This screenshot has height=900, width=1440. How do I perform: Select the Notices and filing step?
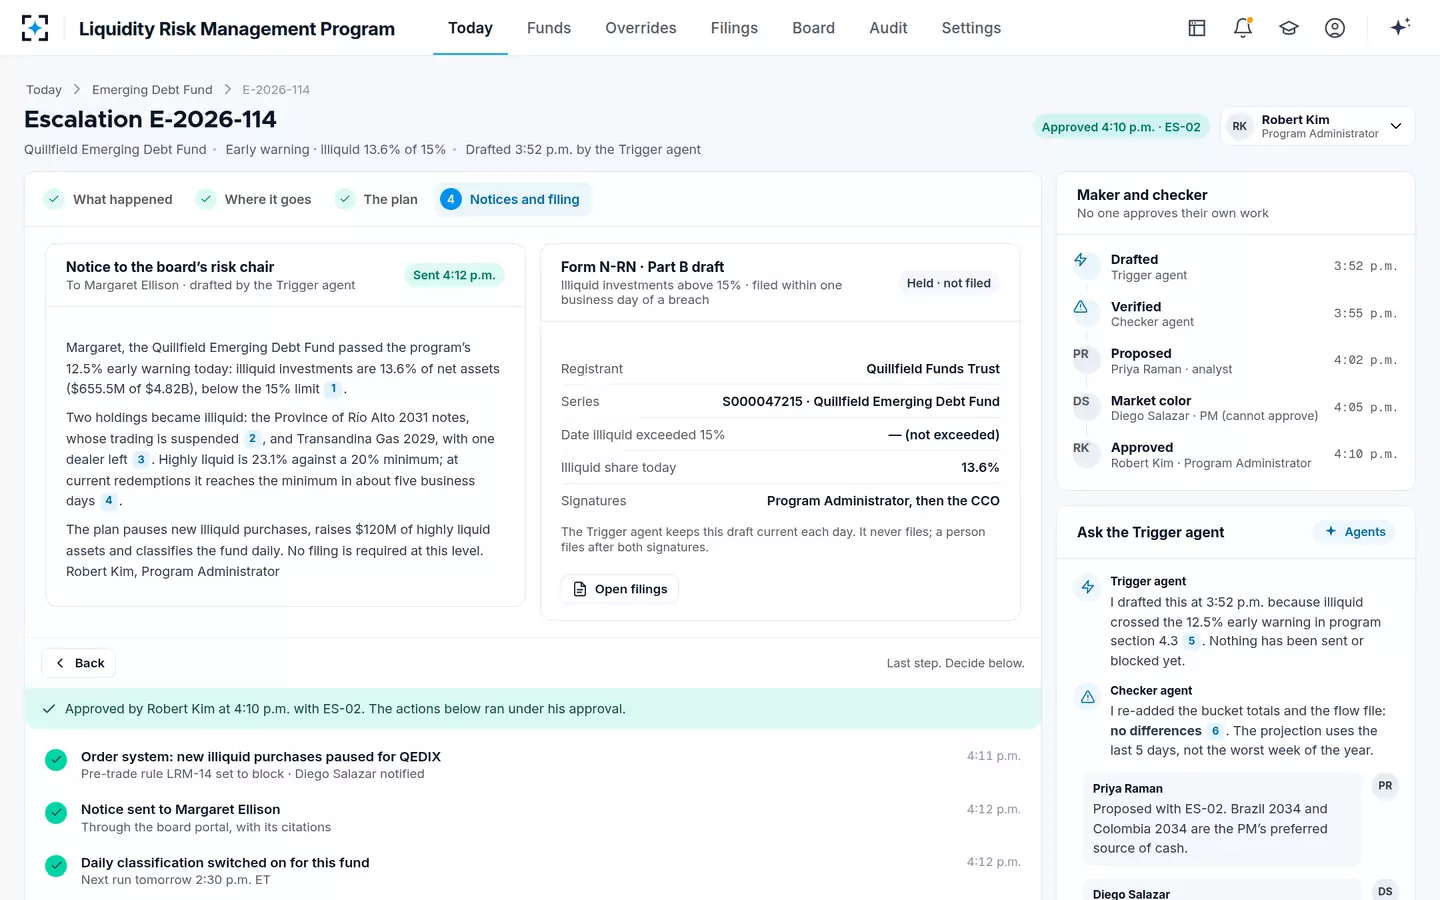click(513, 199)
